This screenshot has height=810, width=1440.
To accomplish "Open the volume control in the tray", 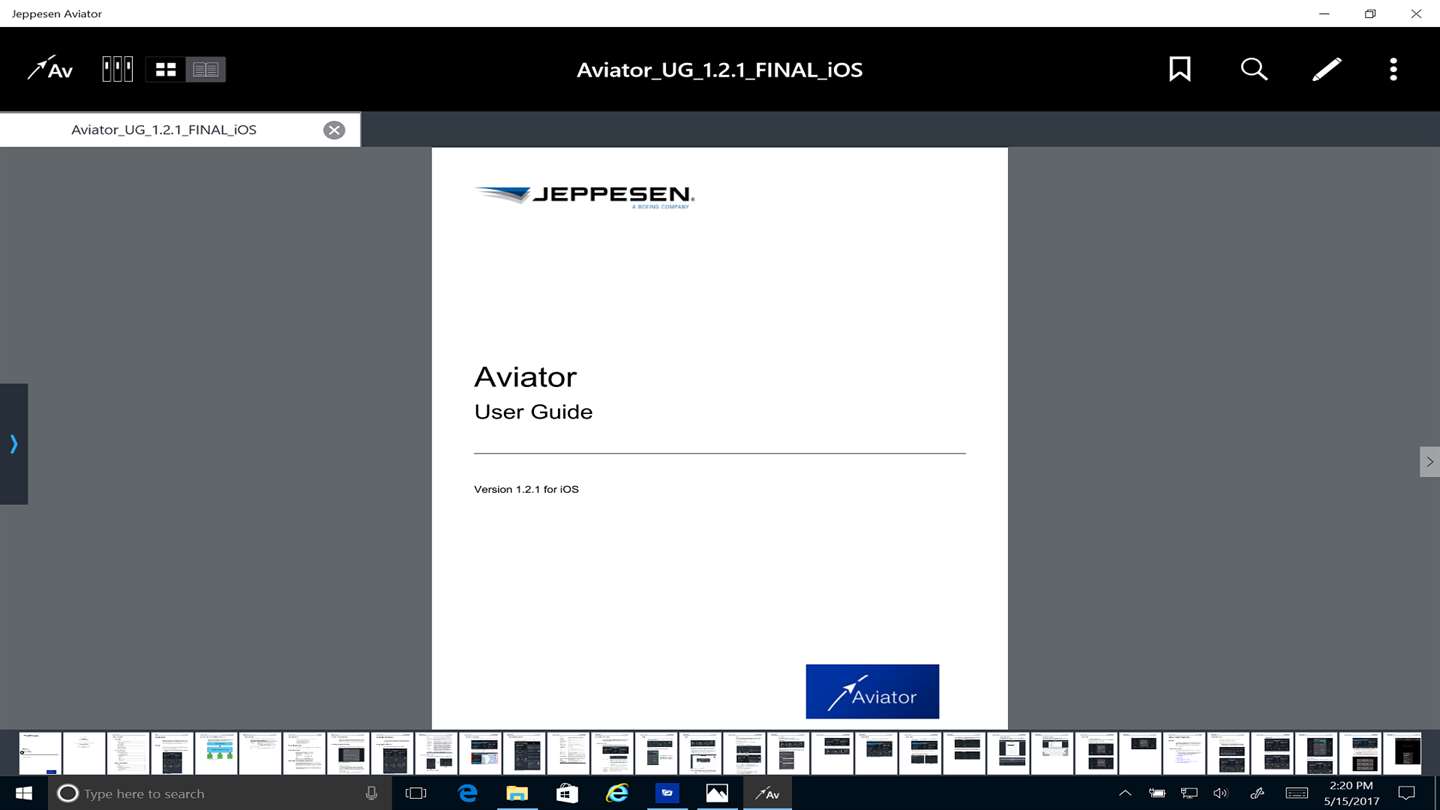I will [1220, 793].
